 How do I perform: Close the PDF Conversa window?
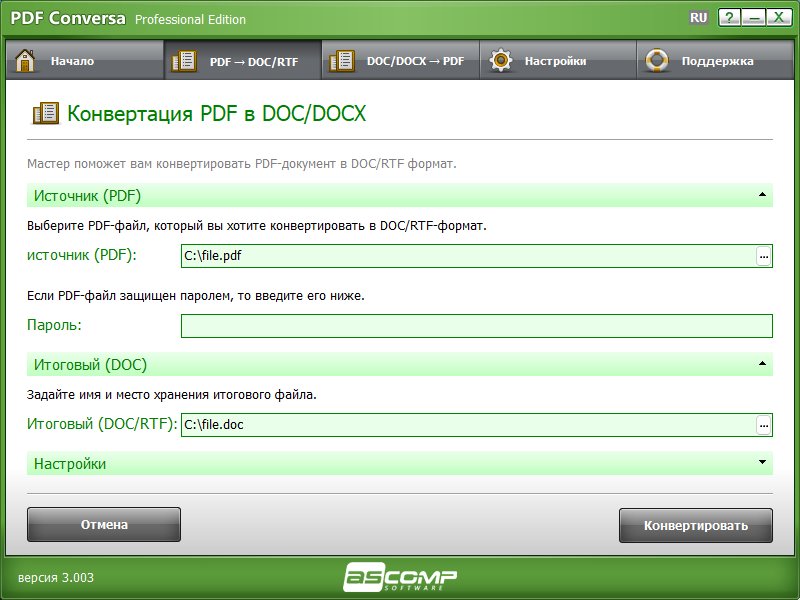pyautogui.click(x=779, y=17)
